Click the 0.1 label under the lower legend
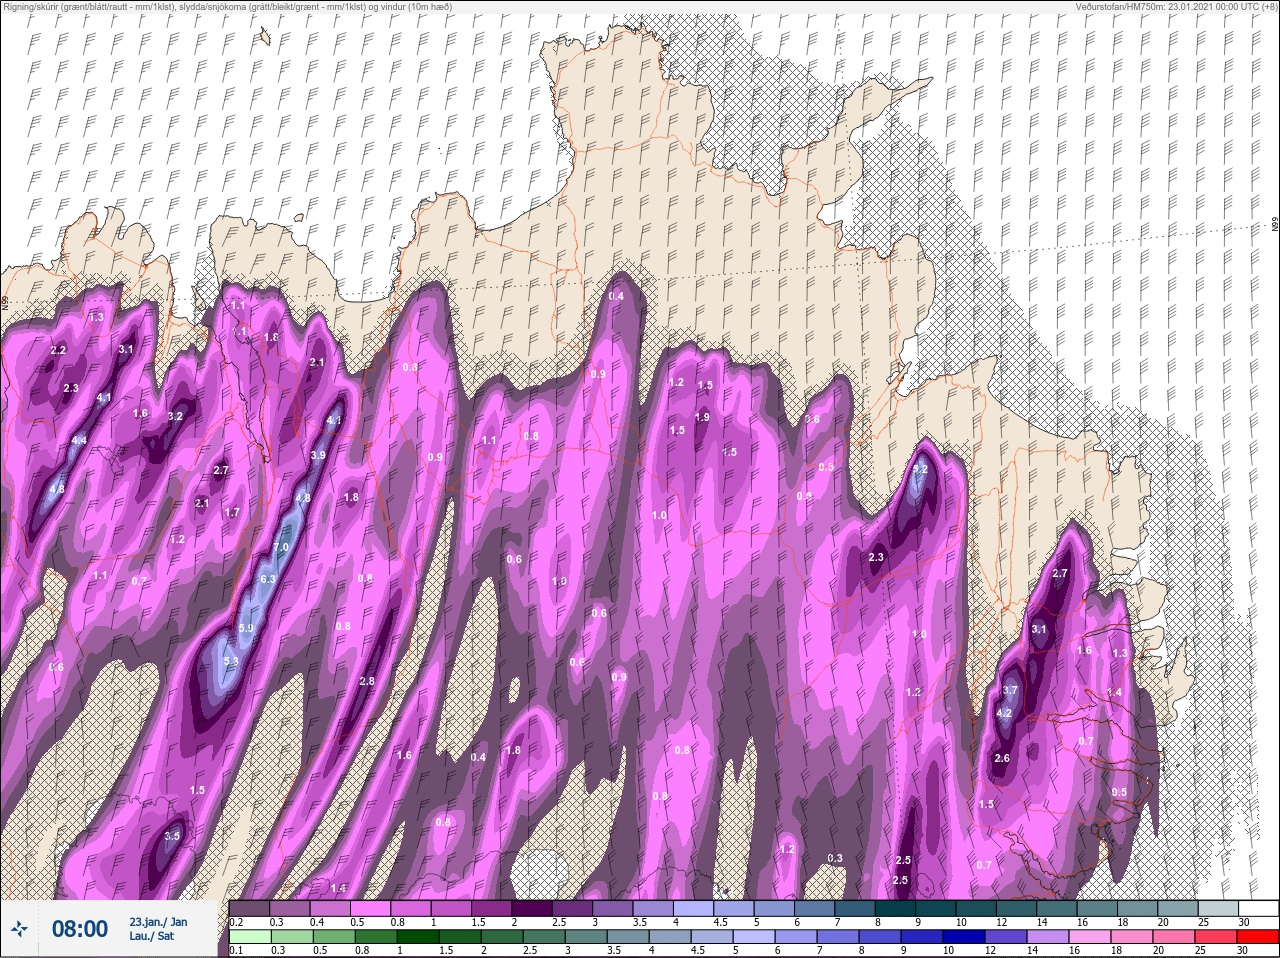 (235, 950)
